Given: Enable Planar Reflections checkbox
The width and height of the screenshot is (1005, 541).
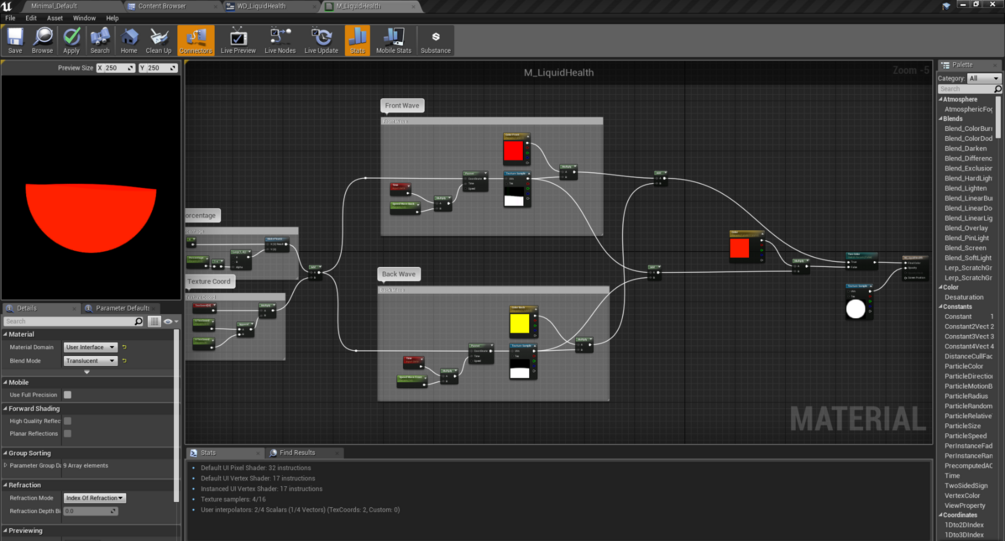Looking at the screenshot, I should point(67,434).
